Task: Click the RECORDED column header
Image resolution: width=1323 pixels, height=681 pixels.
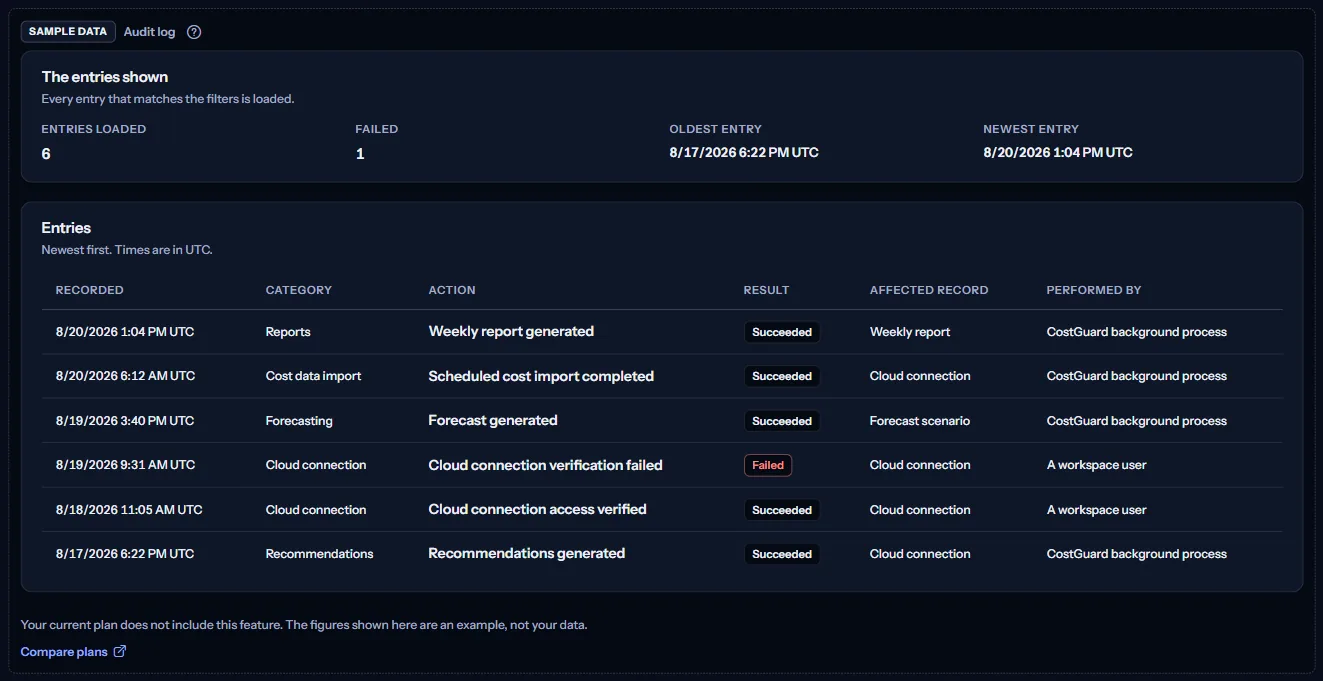Action: pyautogui.click(x=90, y=290)
